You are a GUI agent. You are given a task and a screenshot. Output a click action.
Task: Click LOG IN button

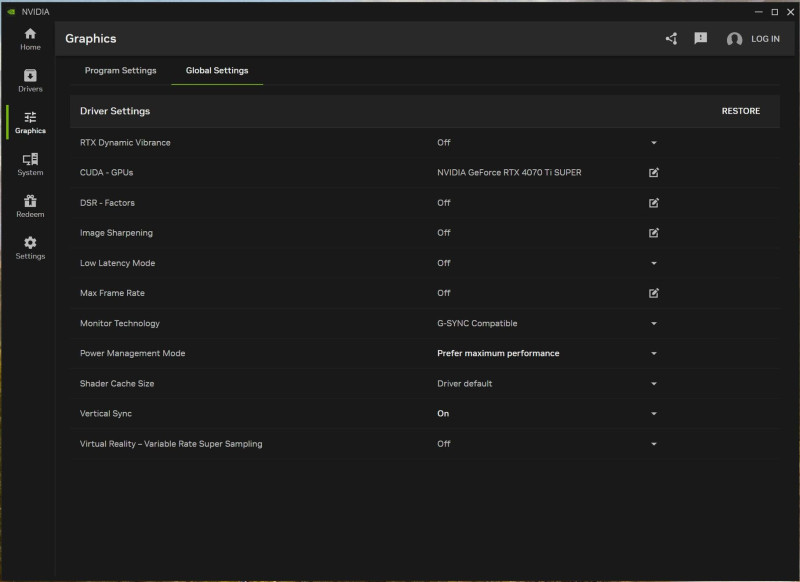click(754, 39)
